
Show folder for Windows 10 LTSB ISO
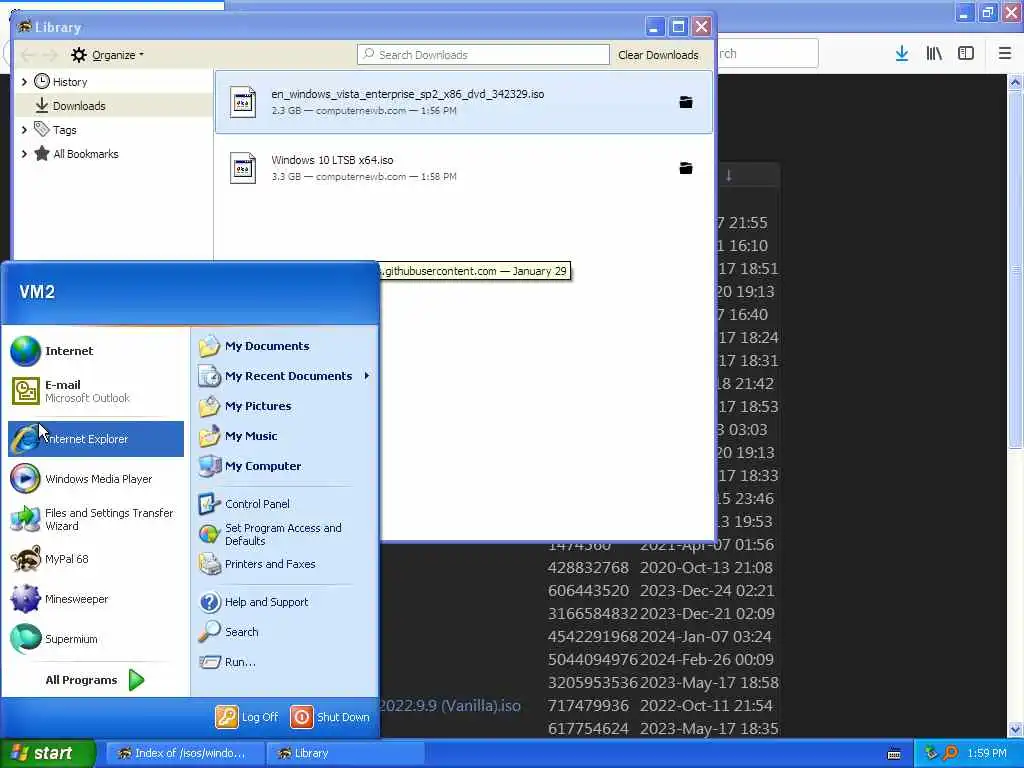coord(686,168)
